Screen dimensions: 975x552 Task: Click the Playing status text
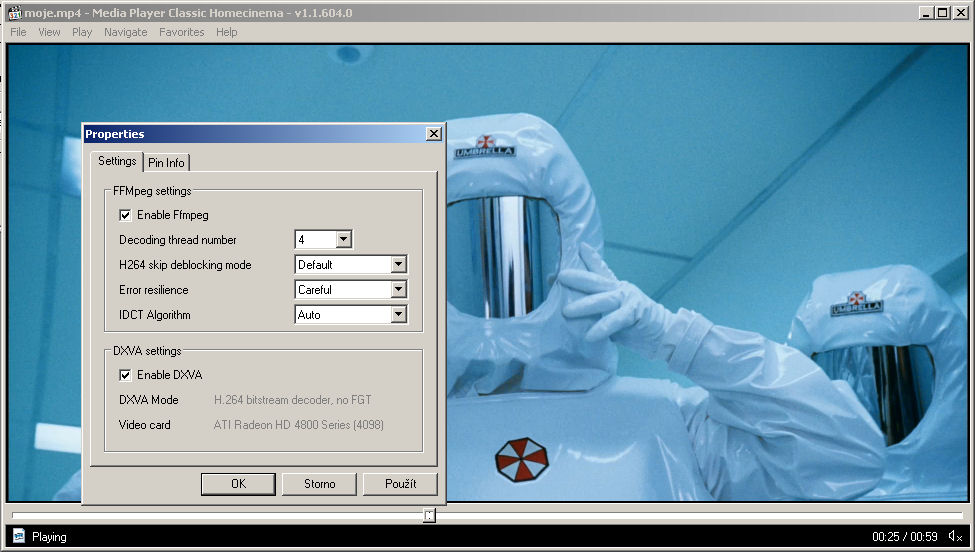pyautogui.click(x=49, y=537)
